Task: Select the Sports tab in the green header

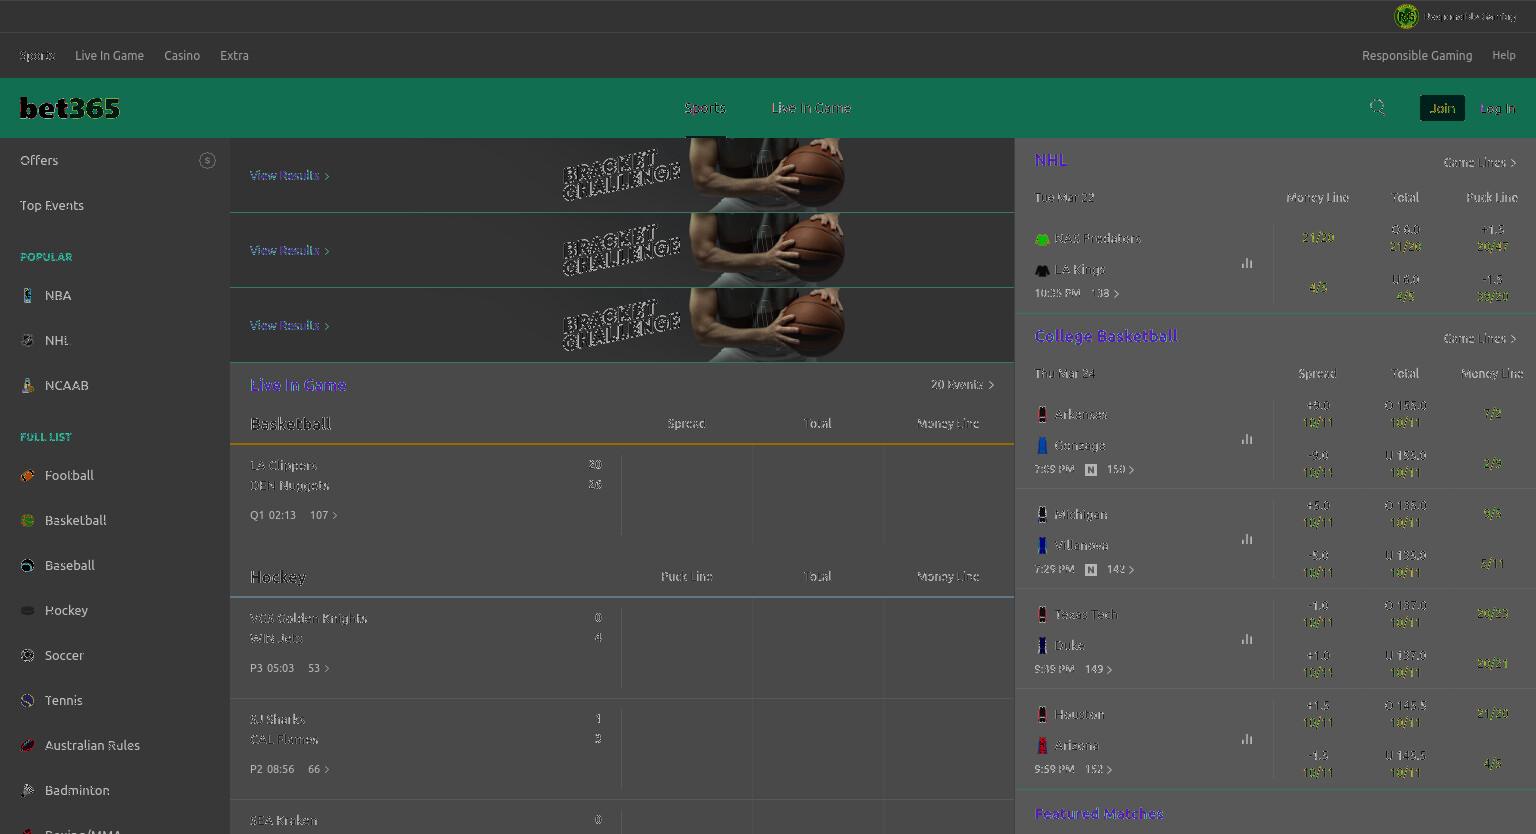Action: (705, 108)
